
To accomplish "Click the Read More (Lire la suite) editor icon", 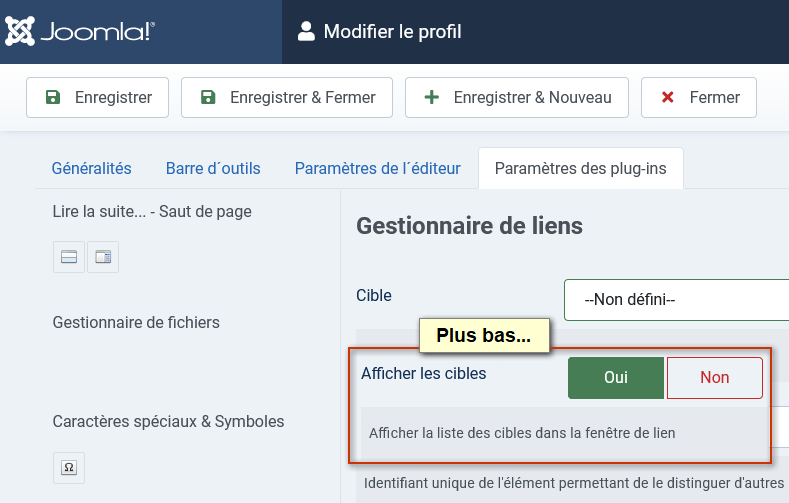I will point(69,257).
